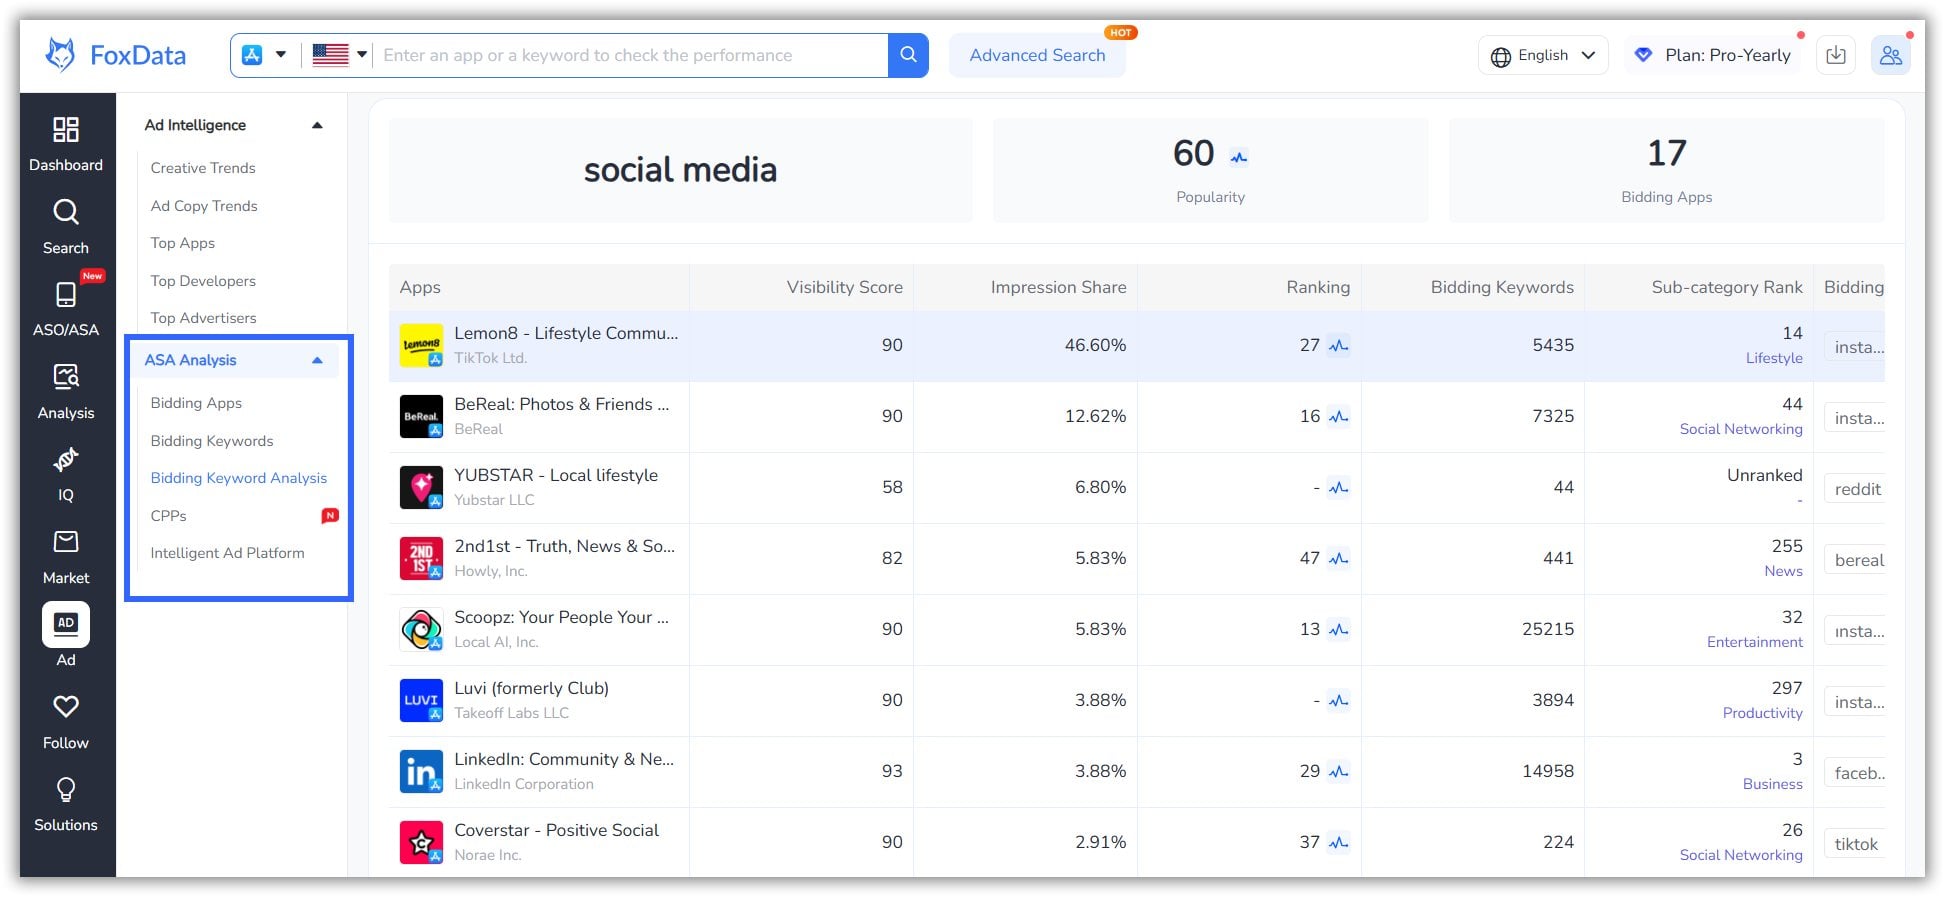Open ranking trend icon for YUBSTAR

[x=1339, y=488]
